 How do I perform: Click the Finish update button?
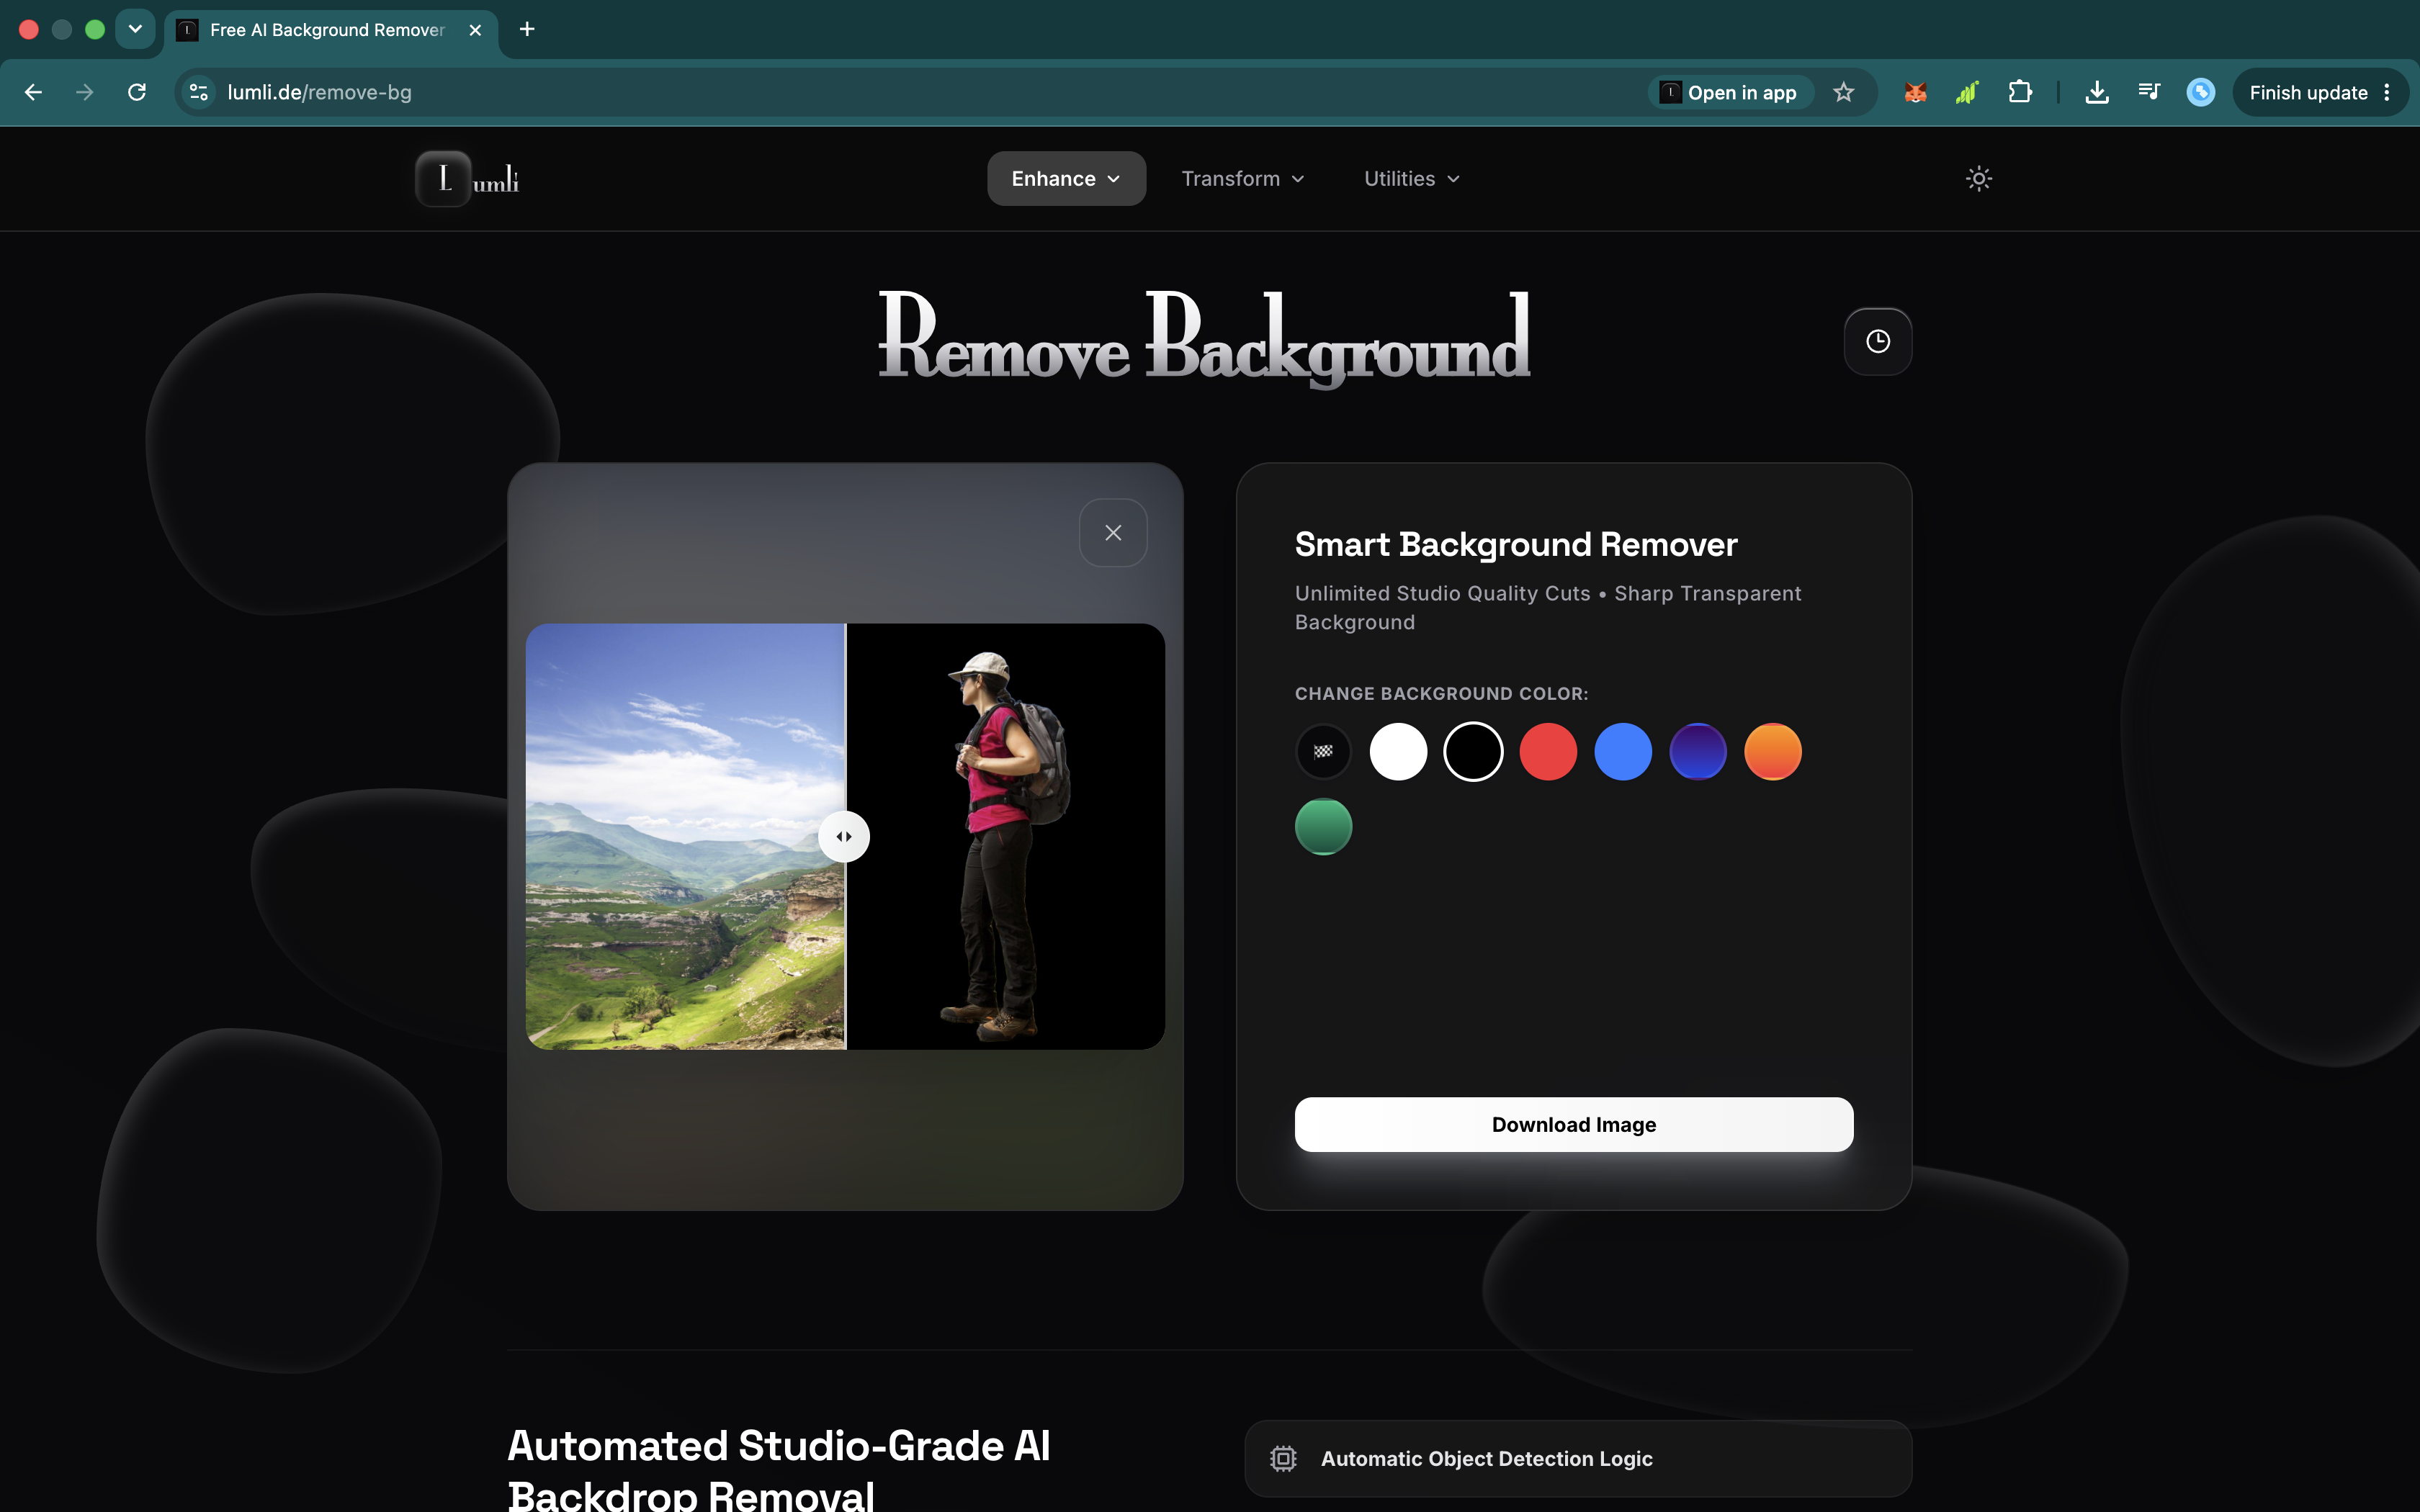coord(2319,93)
